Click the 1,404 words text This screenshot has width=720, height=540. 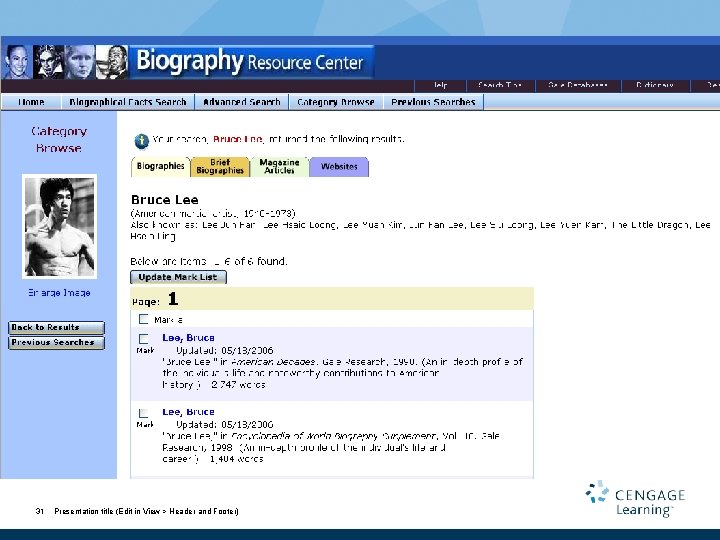pos(236,459)
